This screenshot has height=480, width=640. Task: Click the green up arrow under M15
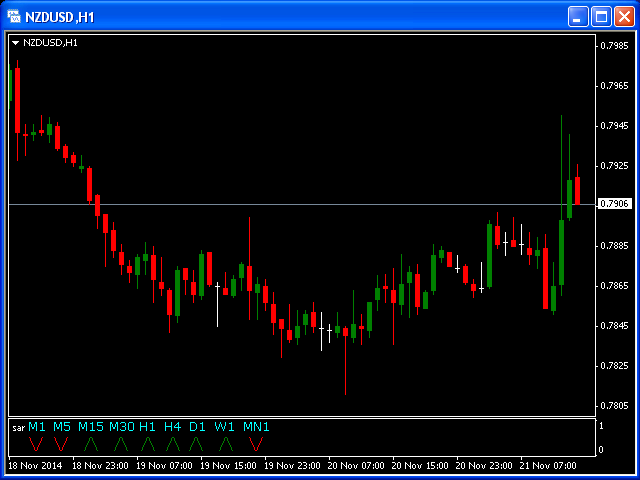(91, 443)
